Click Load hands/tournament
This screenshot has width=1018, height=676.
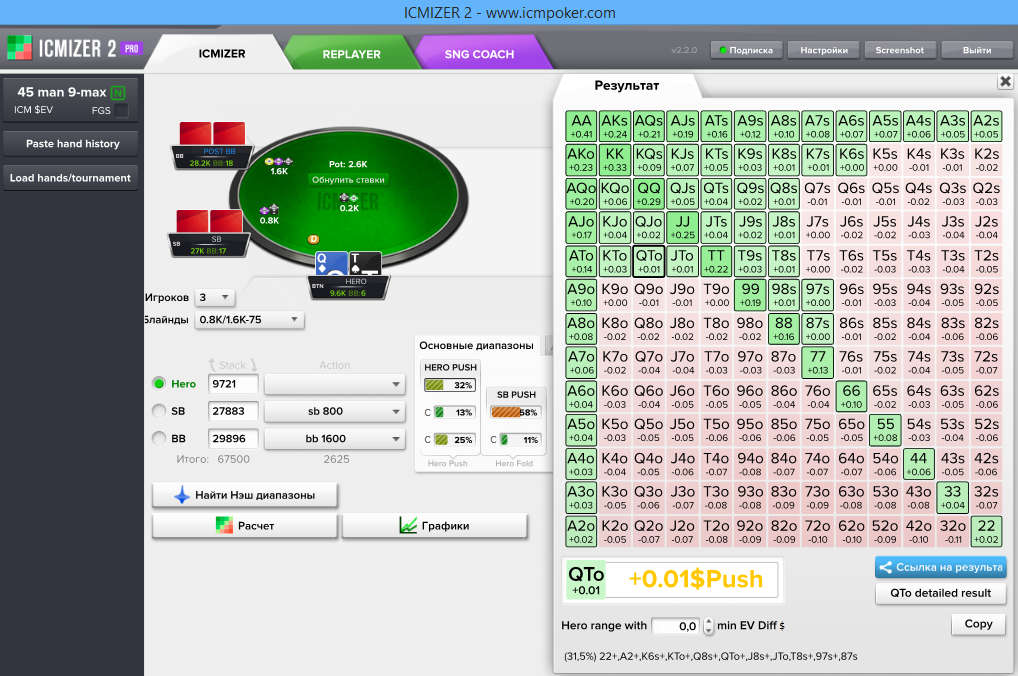[71, 178]
